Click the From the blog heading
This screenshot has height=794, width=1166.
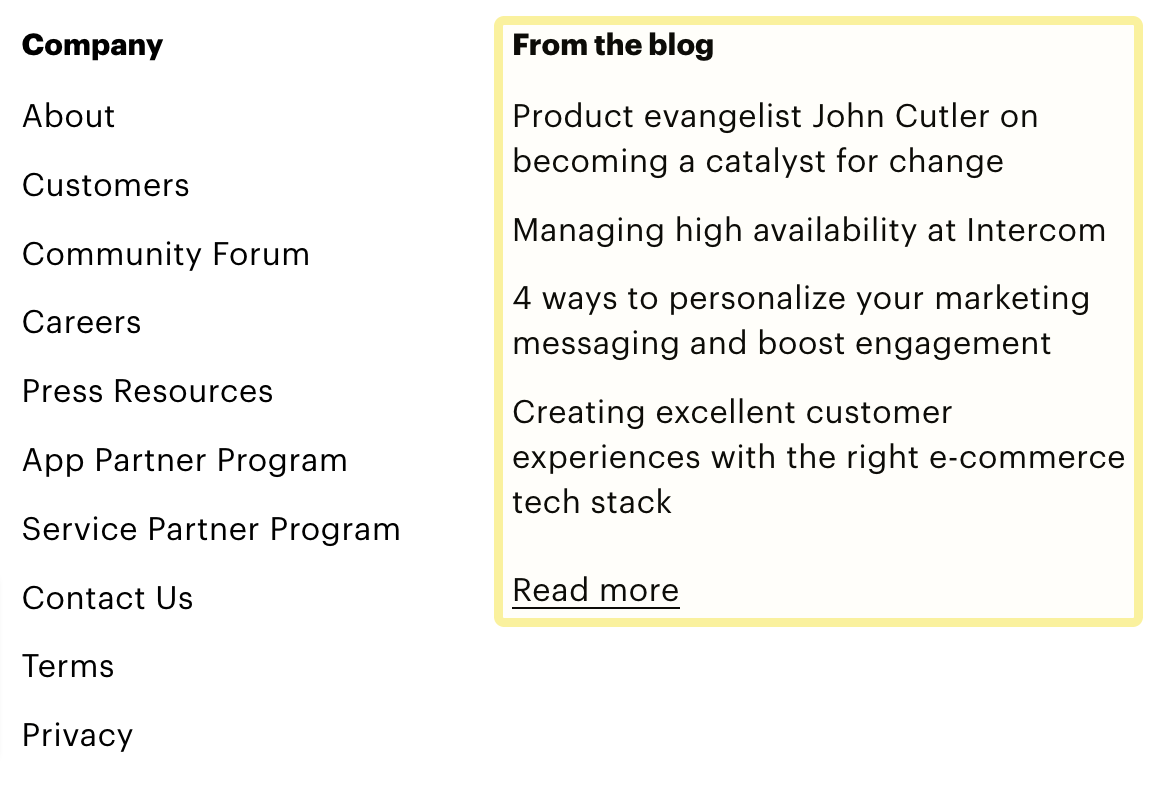click(x=613, y=45)
